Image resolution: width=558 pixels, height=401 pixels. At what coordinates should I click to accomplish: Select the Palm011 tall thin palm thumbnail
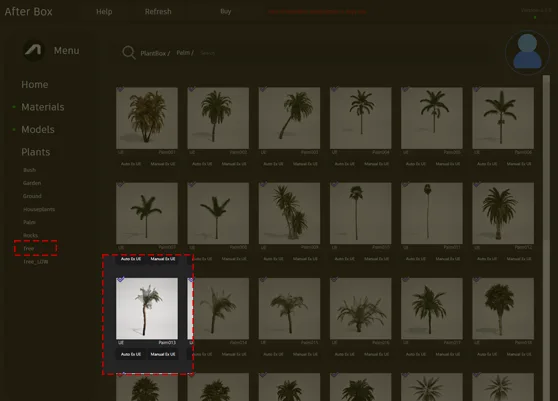click(x=432, y=213)
